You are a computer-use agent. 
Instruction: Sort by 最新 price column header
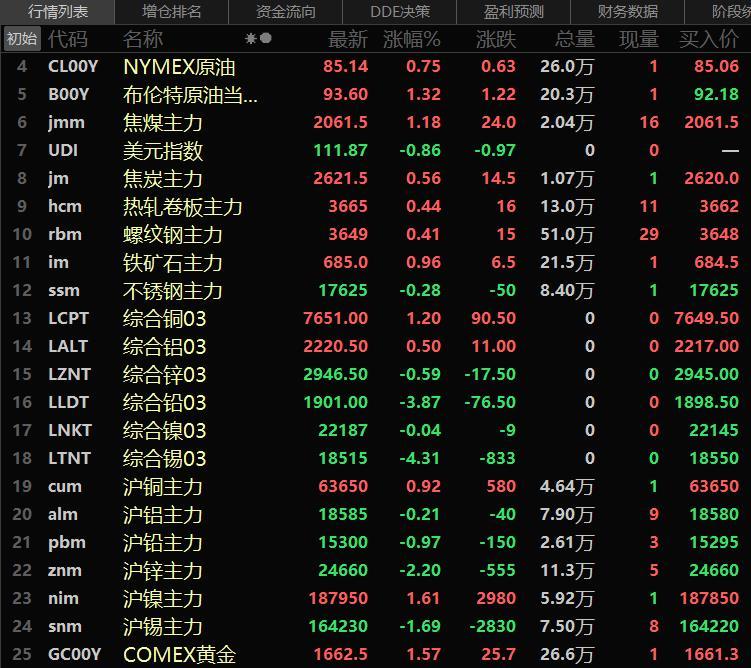coord(348,39)
